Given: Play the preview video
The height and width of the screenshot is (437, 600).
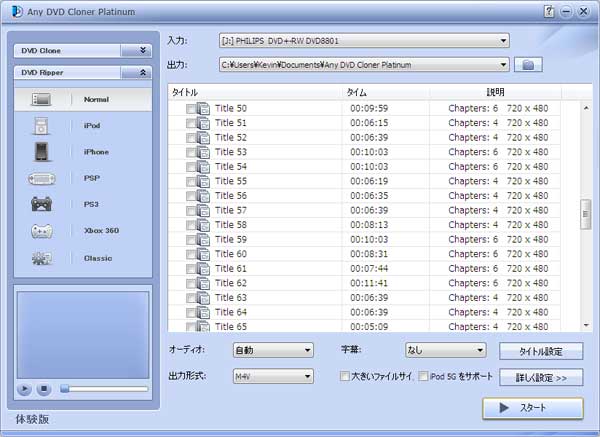Looking at the screenshot, I should click(24, 389).
